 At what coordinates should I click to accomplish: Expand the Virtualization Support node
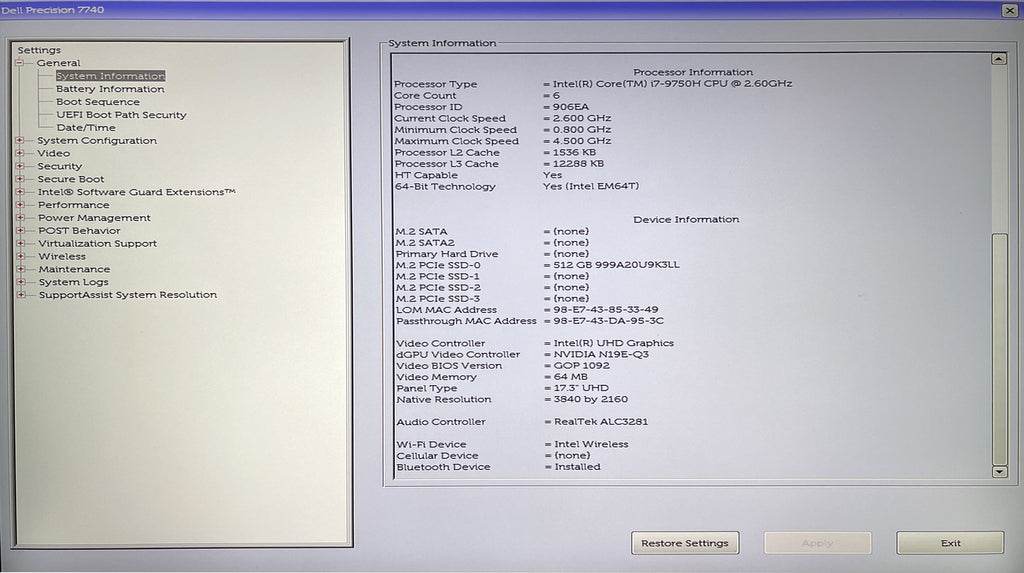pyautogui.click(x=20, y=243)
